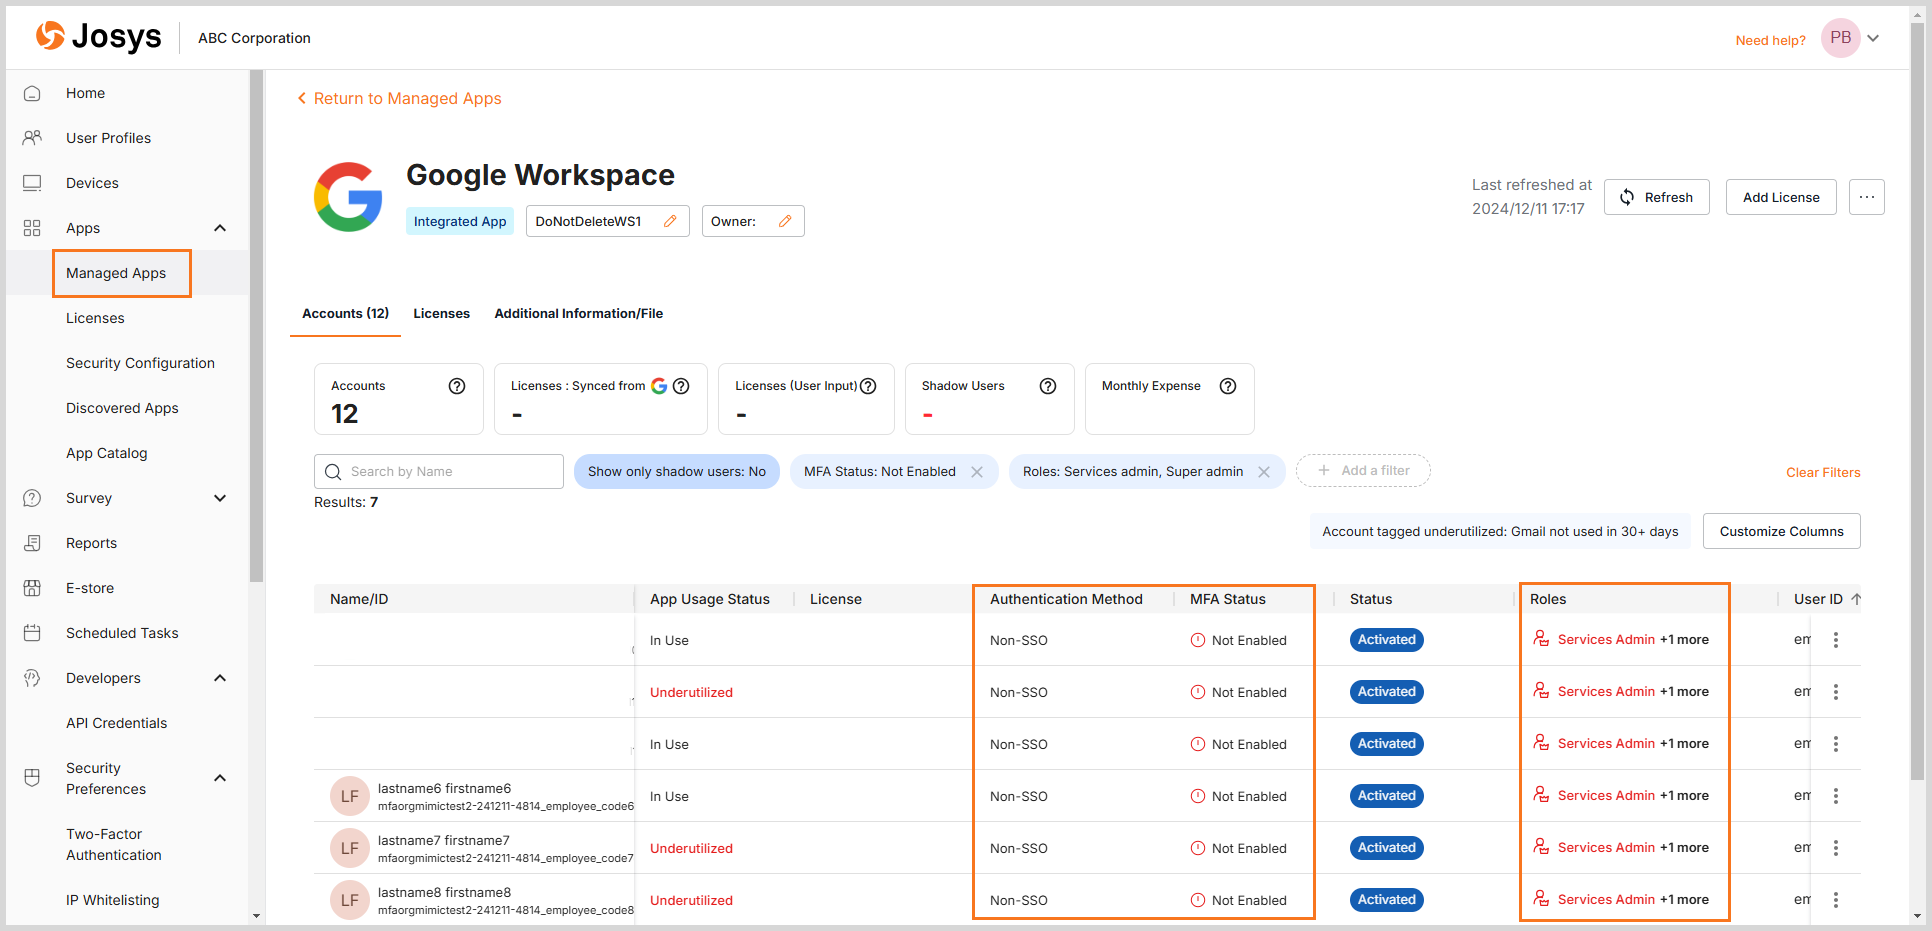Click the Add License button

(1781, 197)
